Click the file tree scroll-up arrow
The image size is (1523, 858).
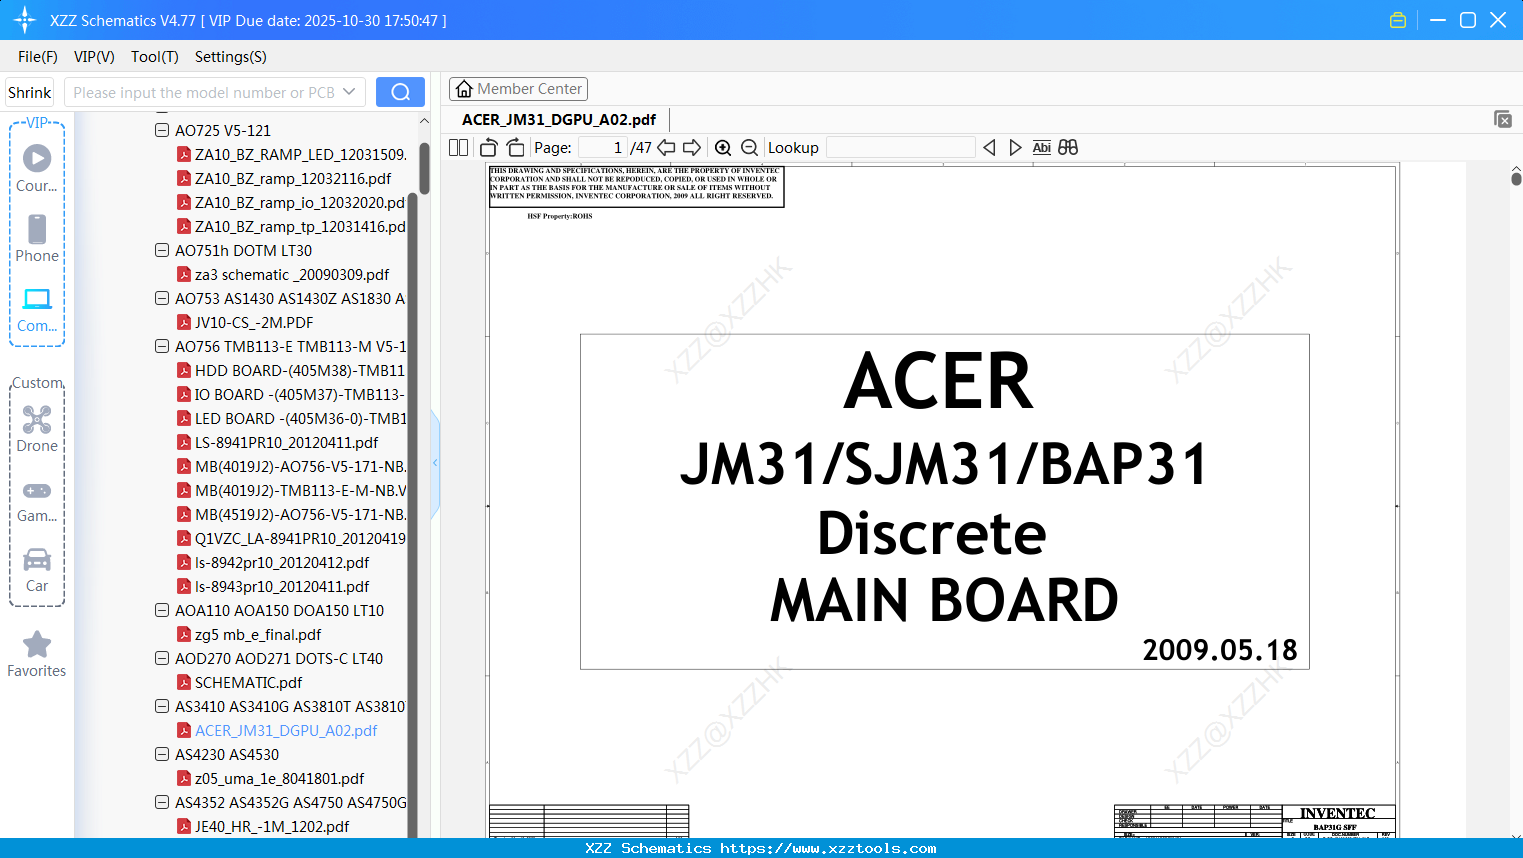point(424,121)
